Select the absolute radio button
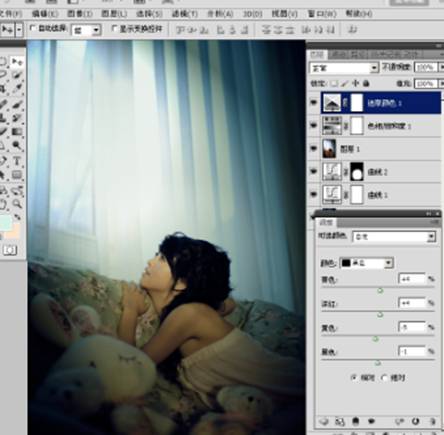444x435 pixels. pos(385,378)
